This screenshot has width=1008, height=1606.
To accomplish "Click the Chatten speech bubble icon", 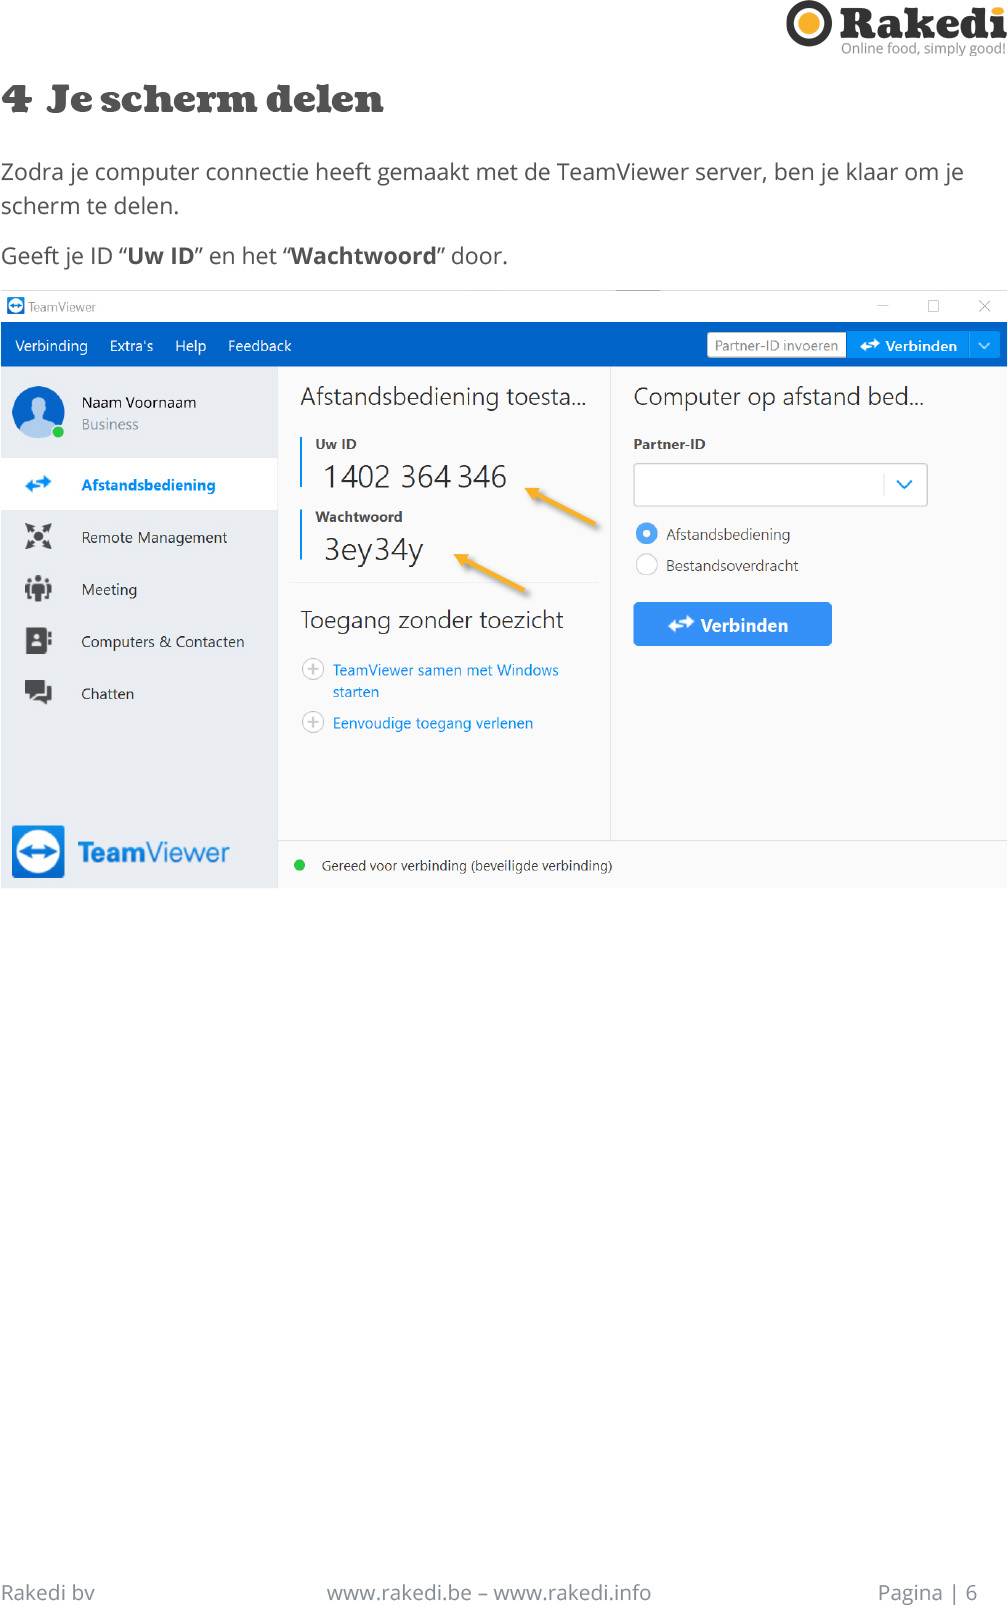I will click(x=38, y=692).
